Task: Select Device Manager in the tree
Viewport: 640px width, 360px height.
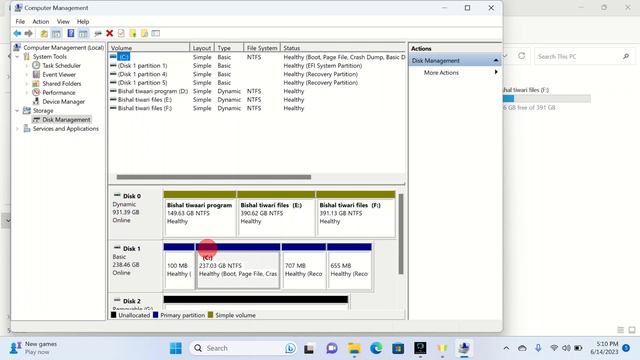Action: (x=63, y=102)
